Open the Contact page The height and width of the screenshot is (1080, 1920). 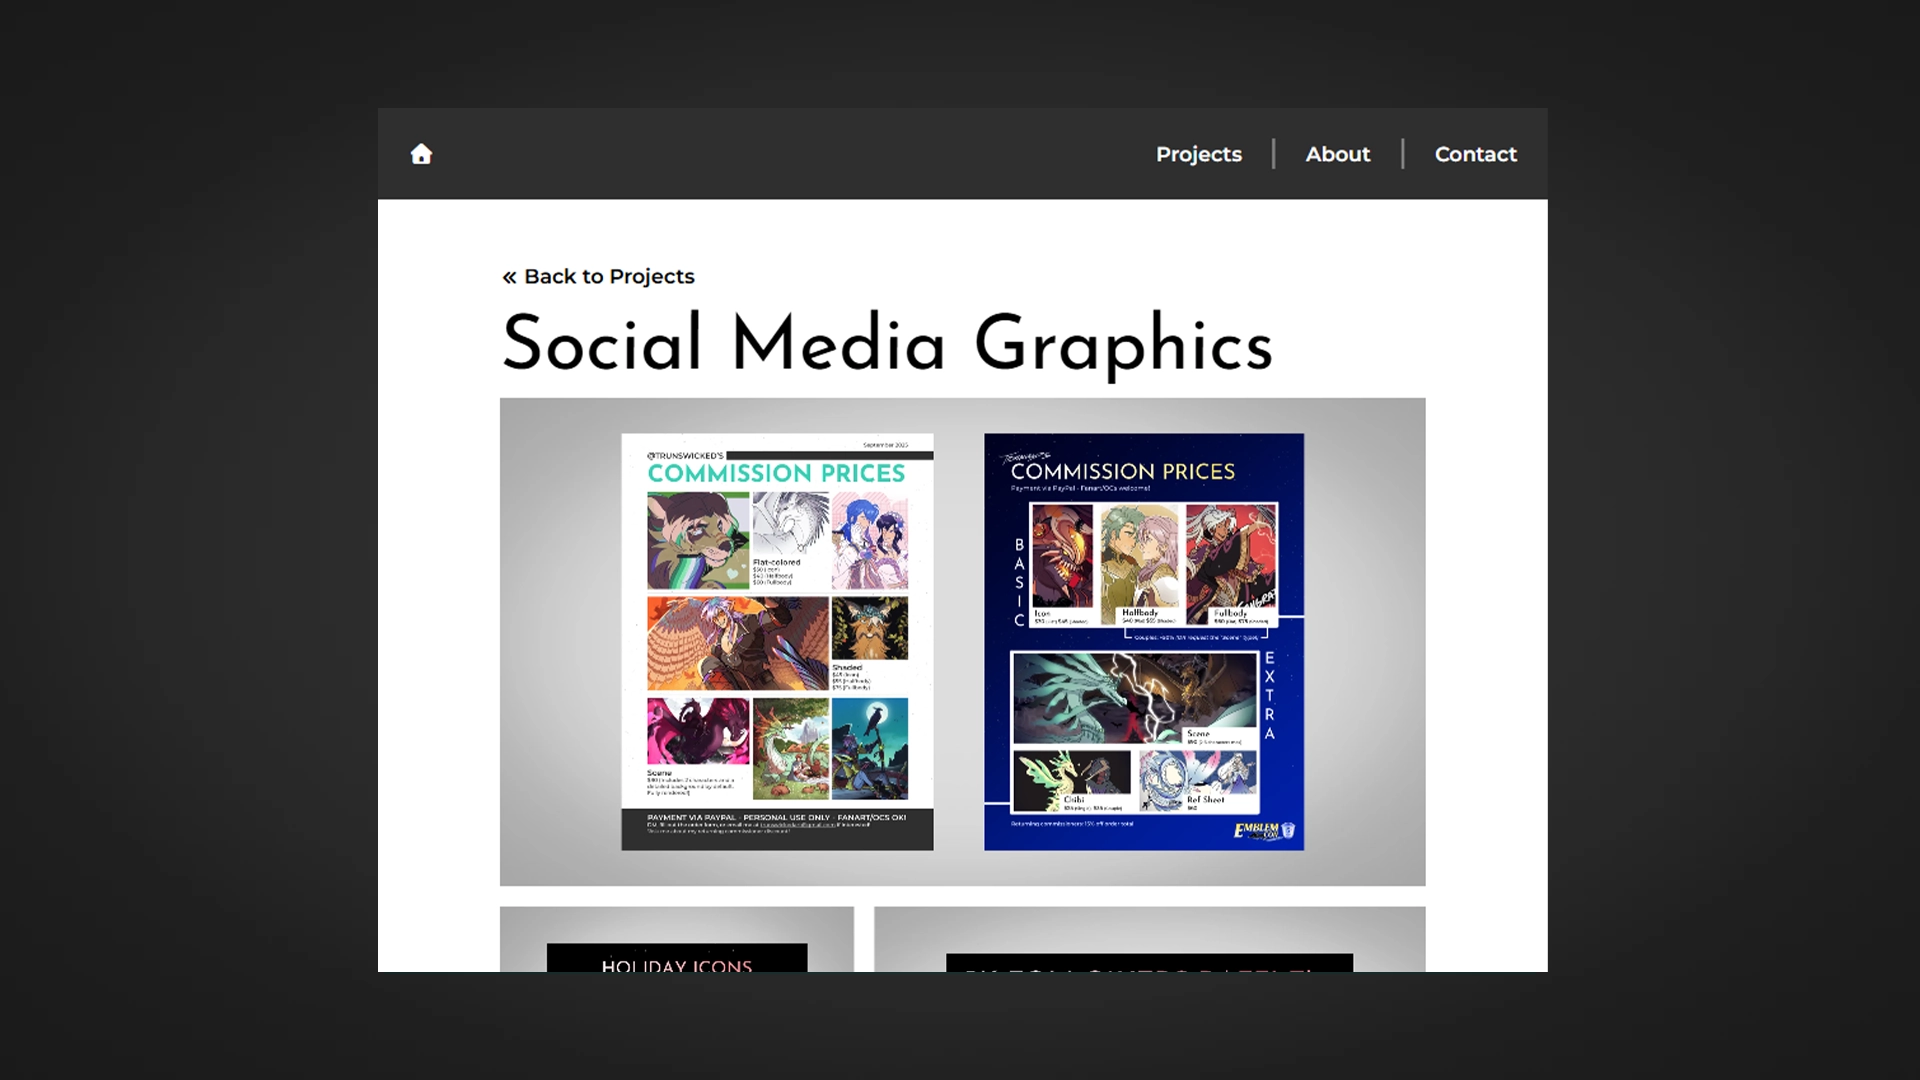coord(1475,154)
